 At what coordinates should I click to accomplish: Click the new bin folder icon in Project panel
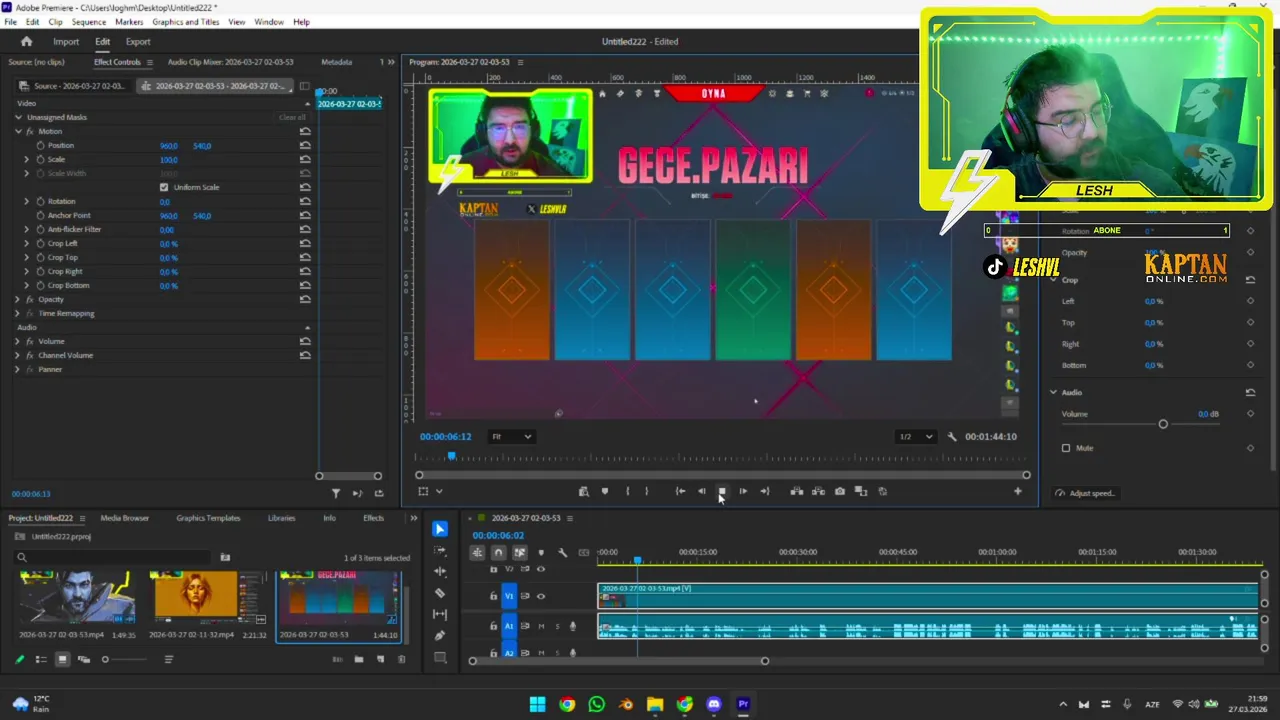point(359,659)
